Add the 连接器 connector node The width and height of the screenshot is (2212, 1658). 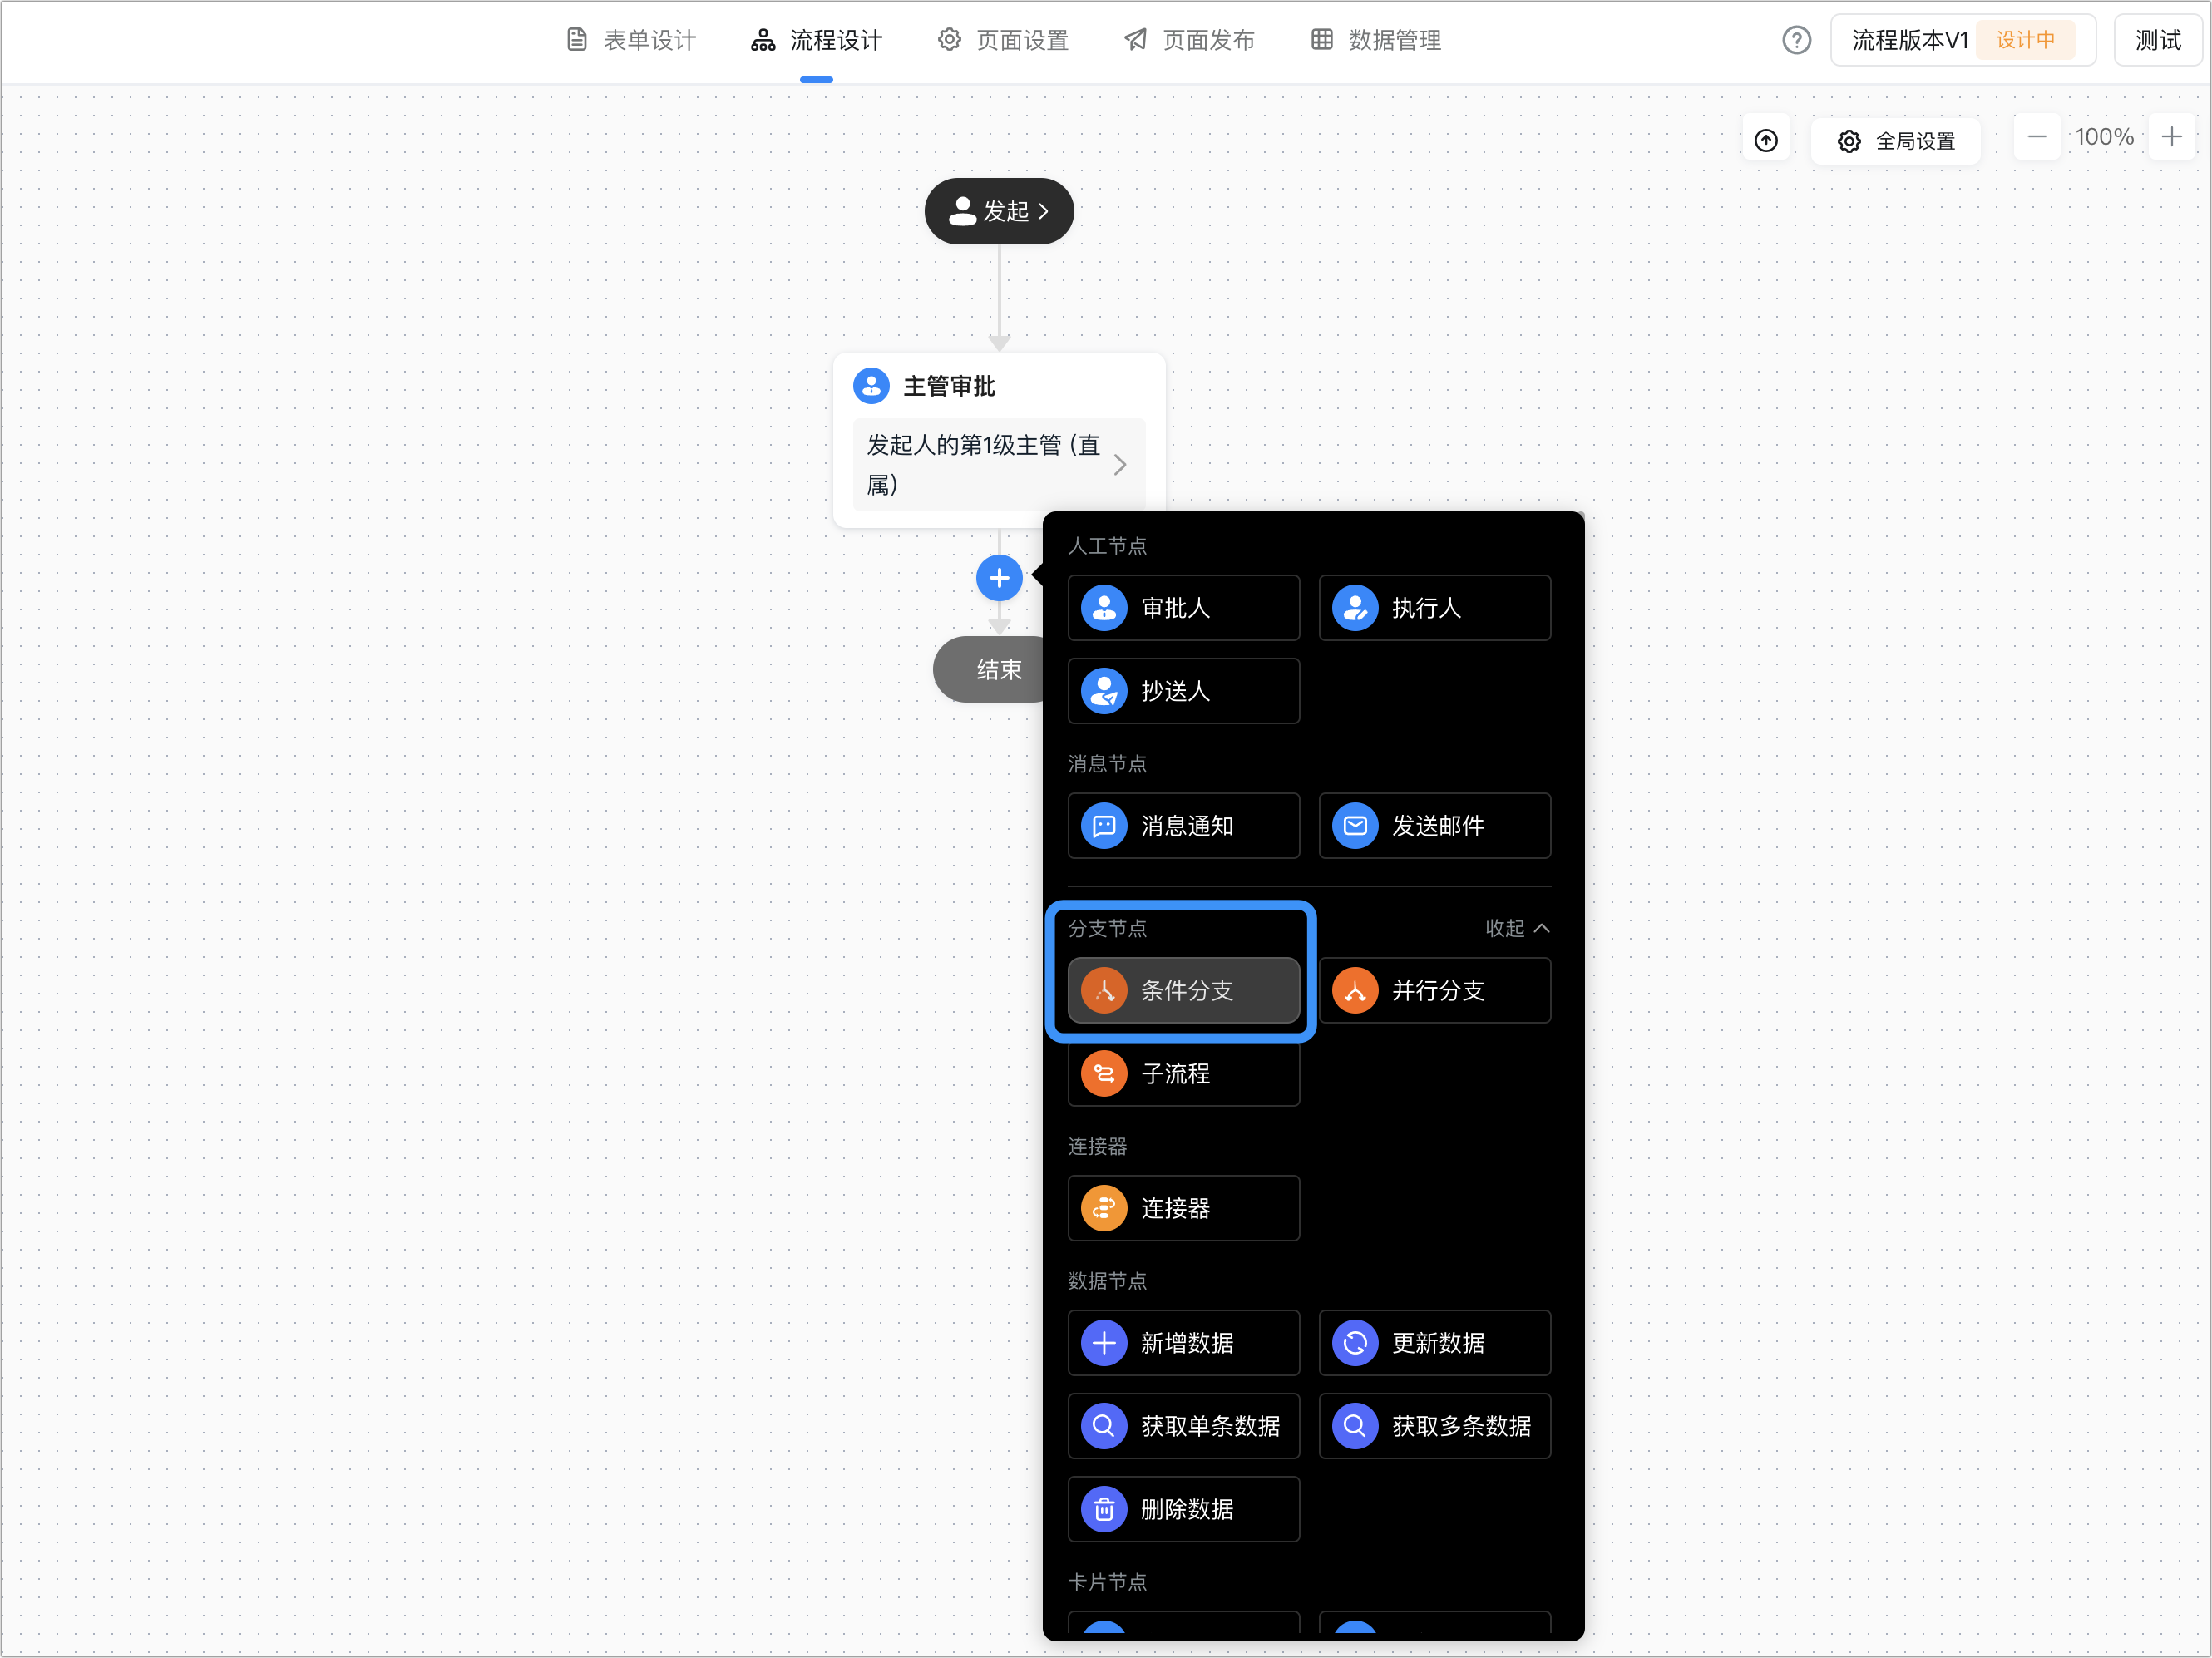[x=1183, y=1209]
